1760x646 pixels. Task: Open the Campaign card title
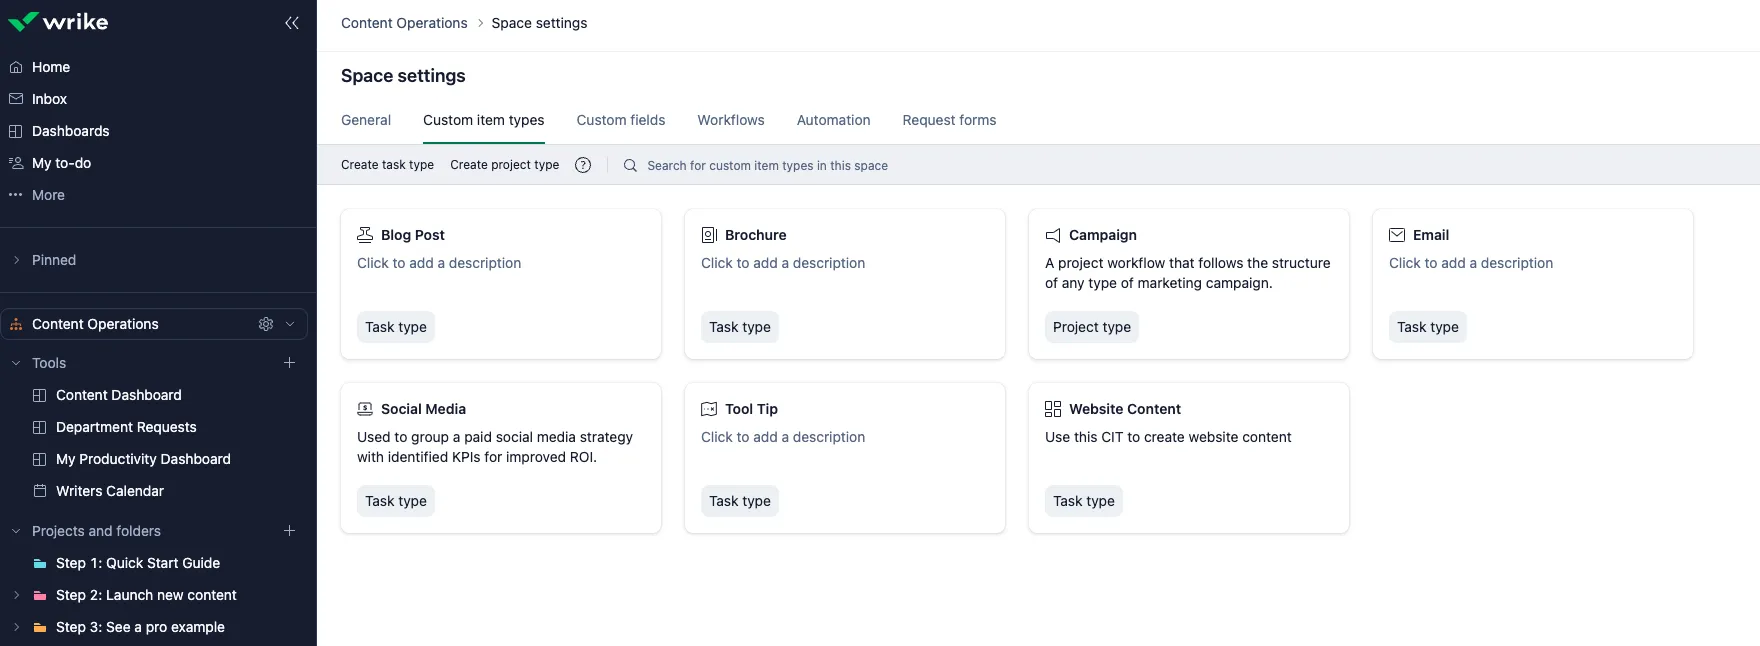(x=1103, y=235)
